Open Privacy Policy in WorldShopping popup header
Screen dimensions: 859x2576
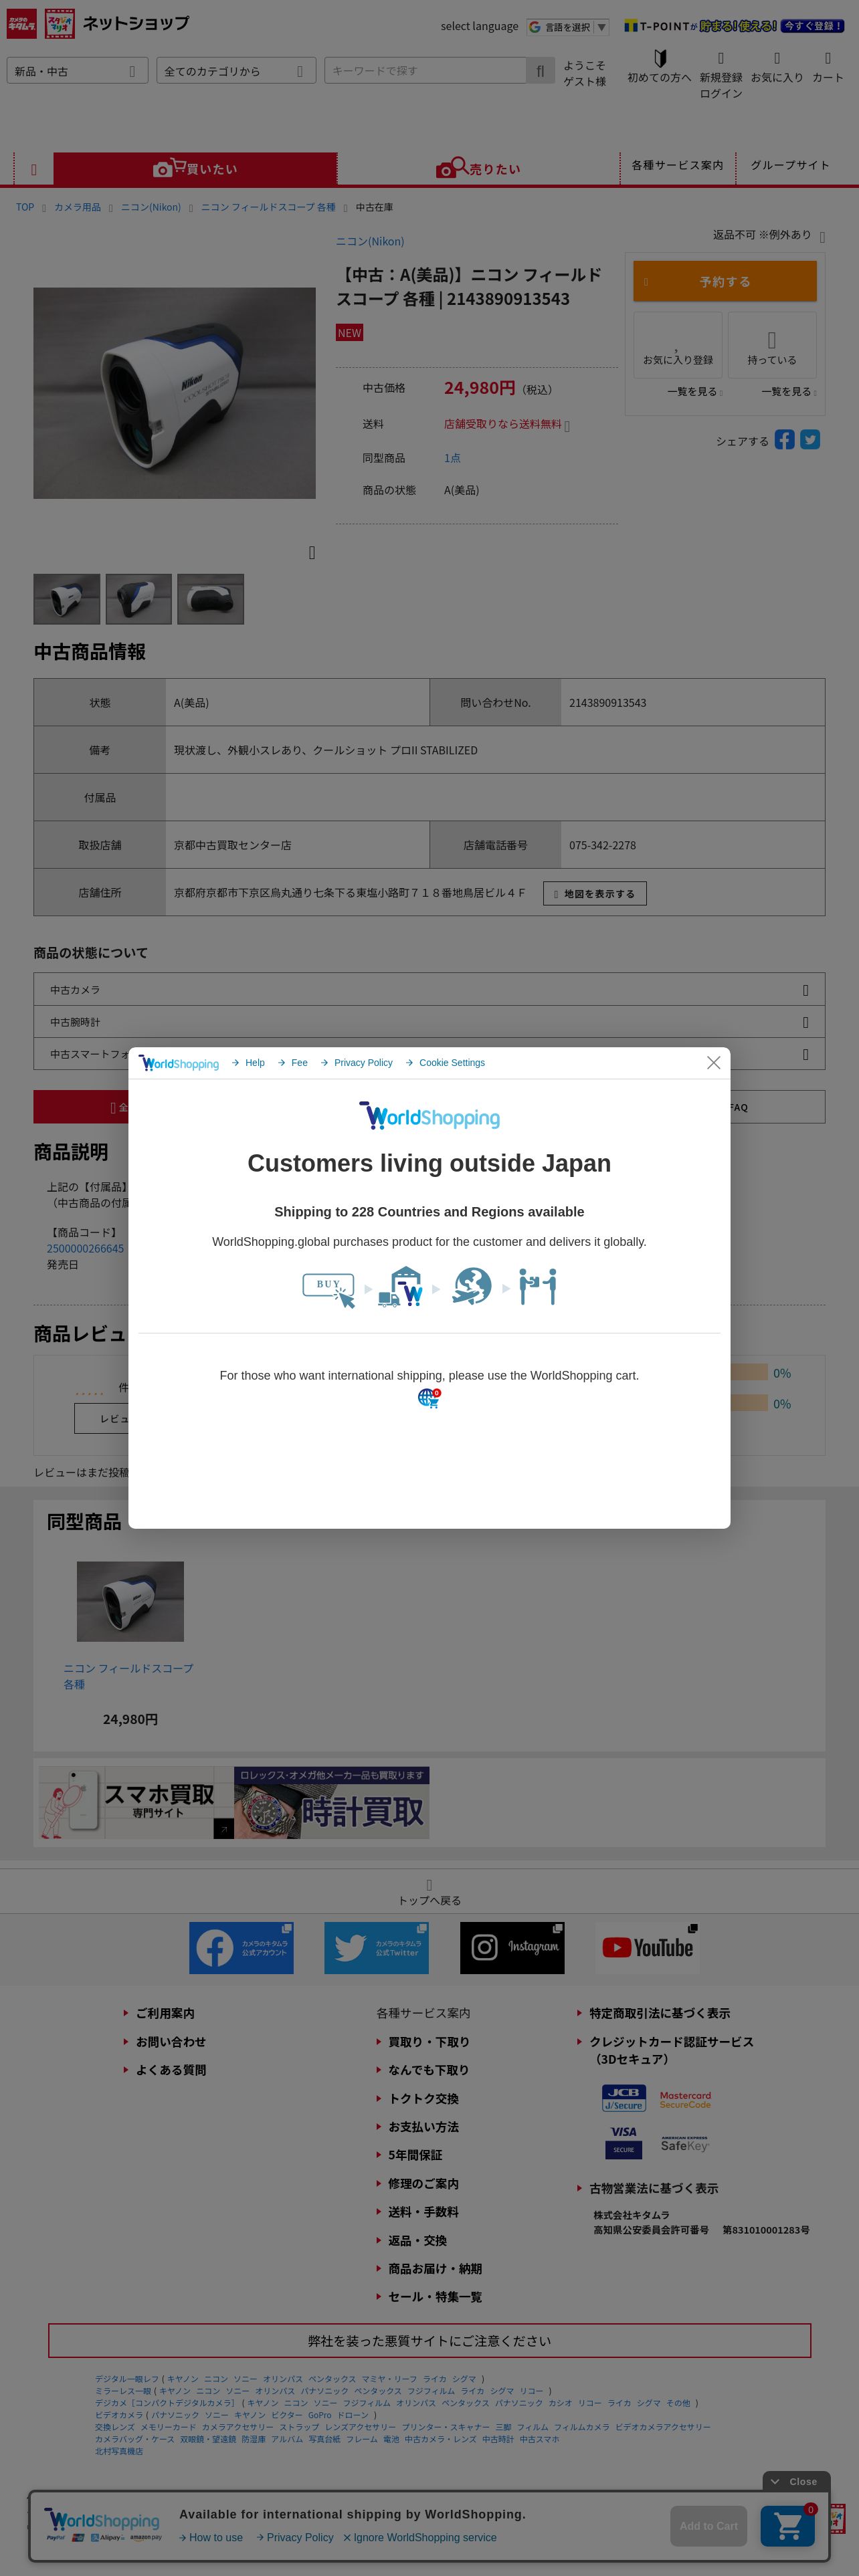point(357,1062)
